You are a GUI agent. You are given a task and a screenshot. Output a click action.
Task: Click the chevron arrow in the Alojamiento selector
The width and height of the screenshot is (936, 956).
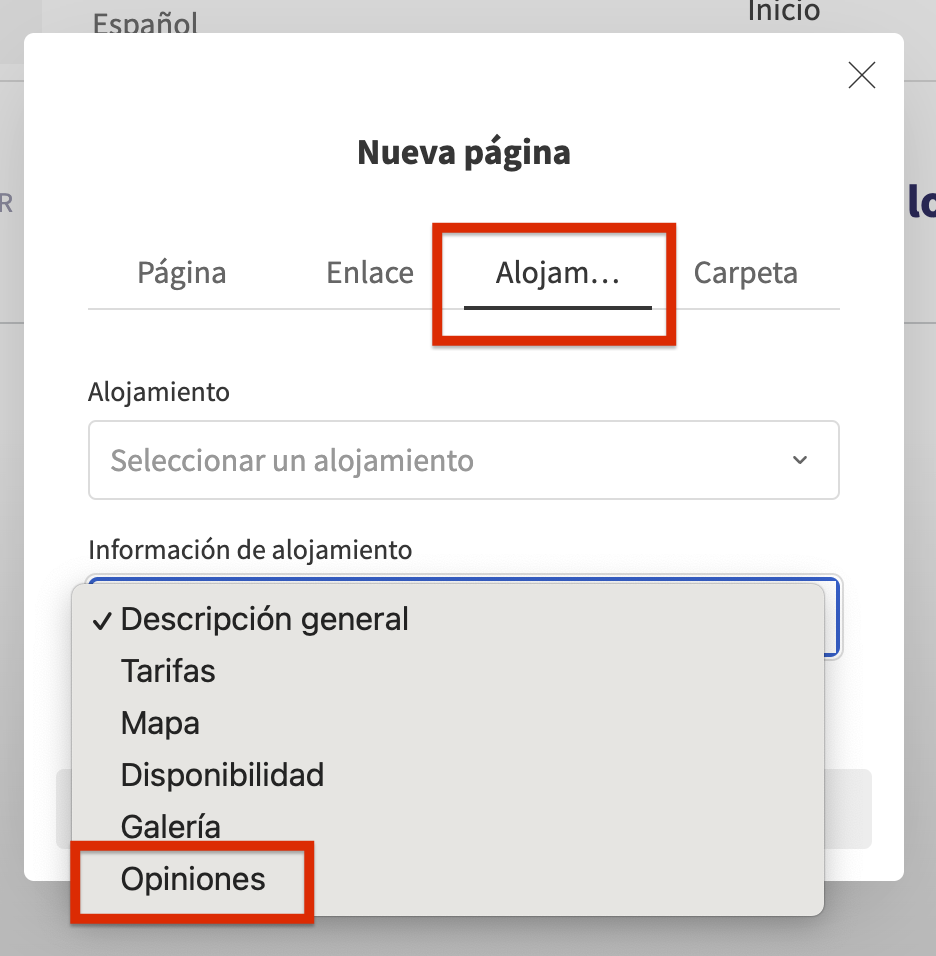pos(799,461)
